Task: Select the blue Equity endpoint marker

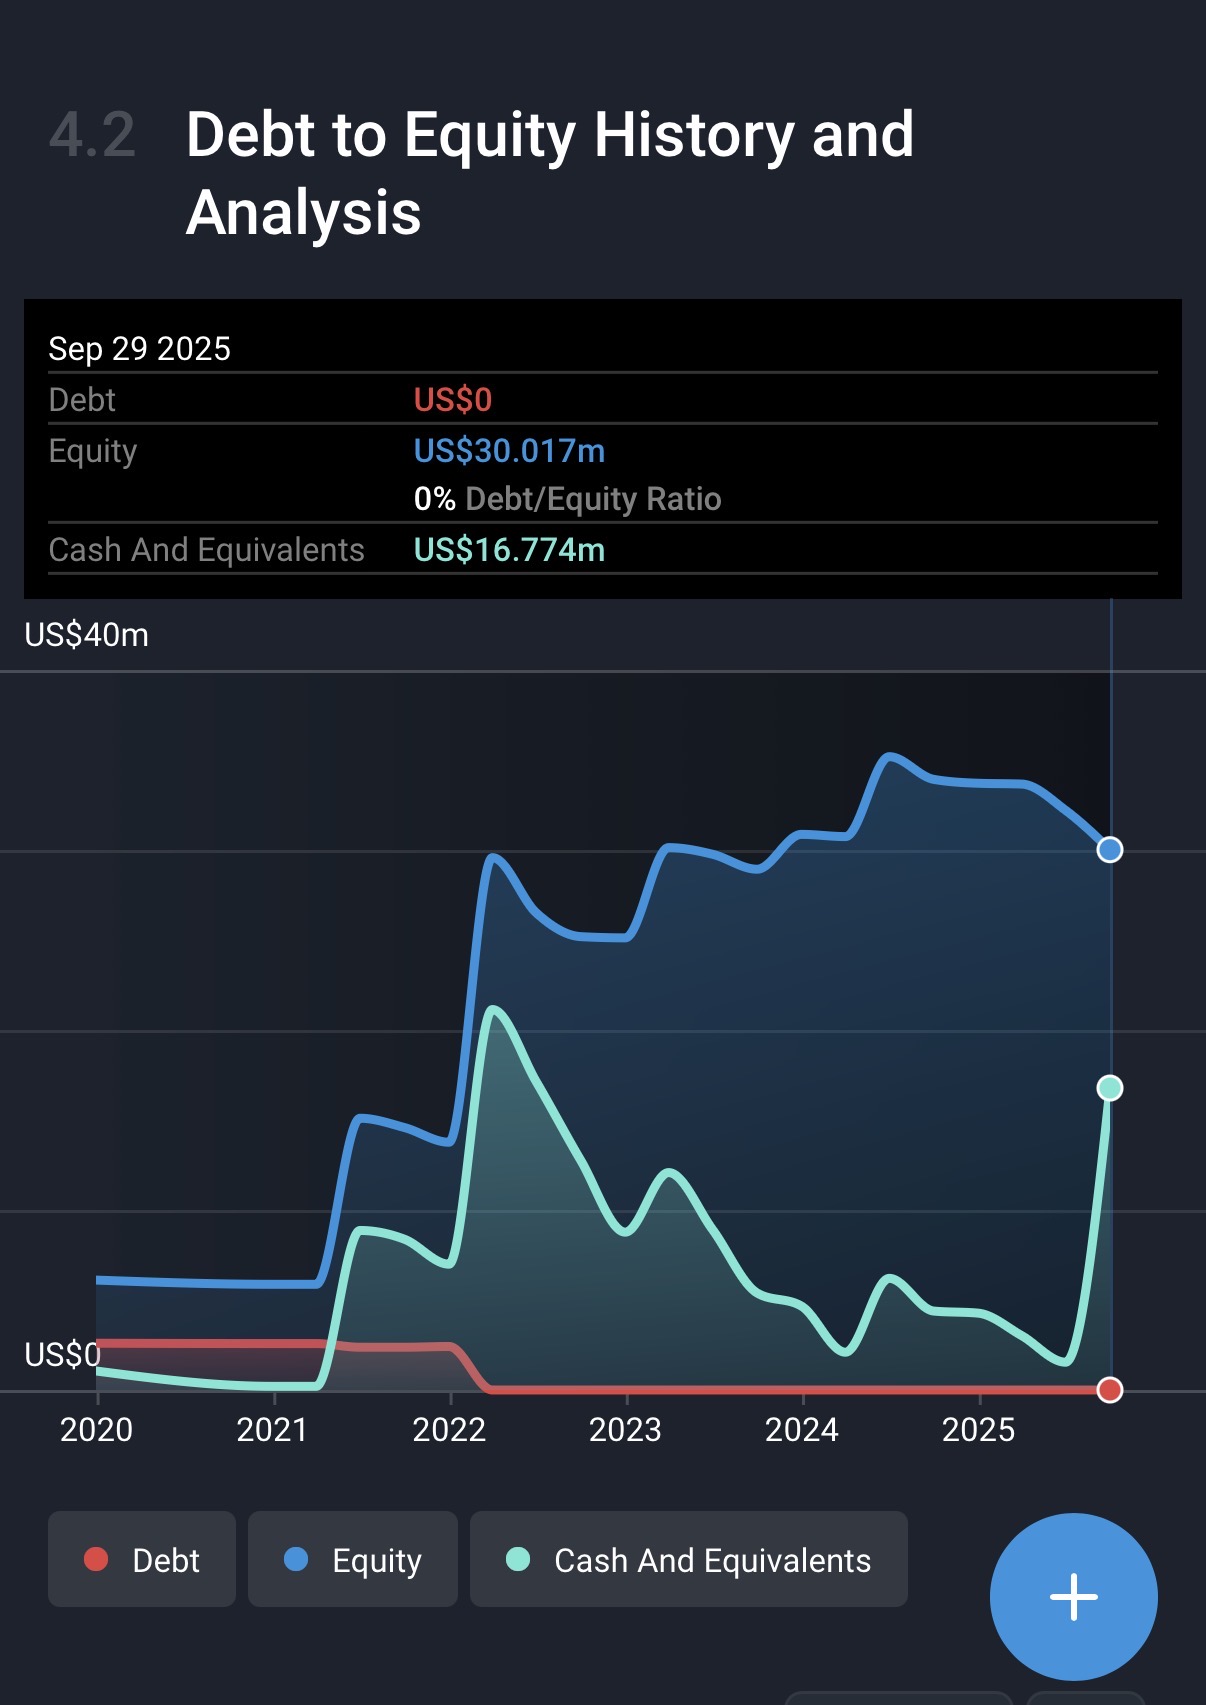Action: point(1109,850)
